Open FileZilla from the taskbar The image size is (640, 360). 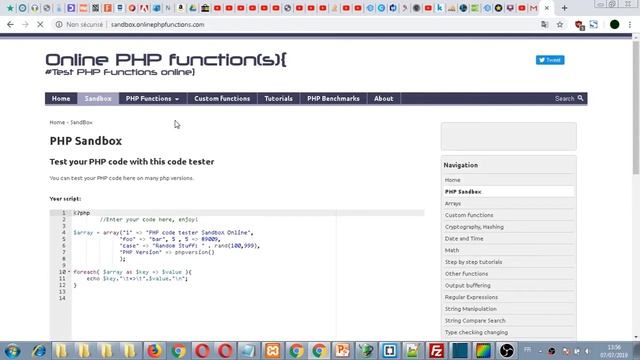pyautogui.click(x=436, y=351)
